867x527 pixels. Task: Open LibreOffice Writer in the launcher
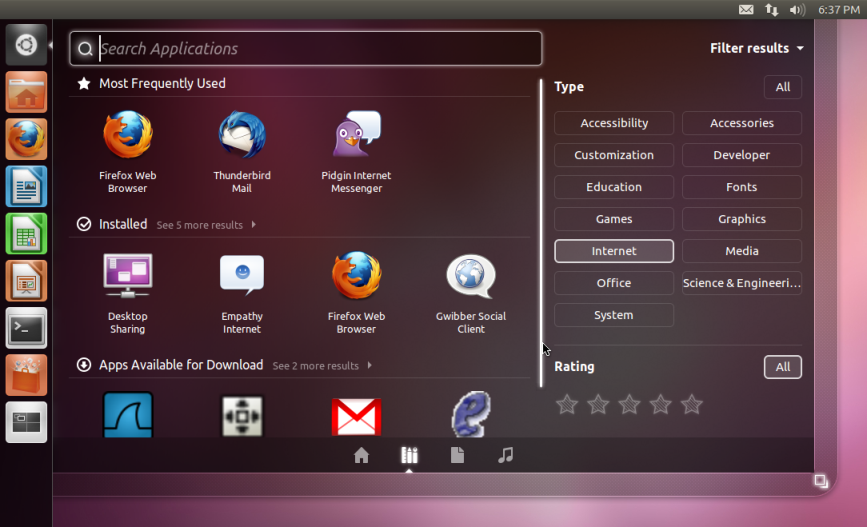click(x=26, y=186)
